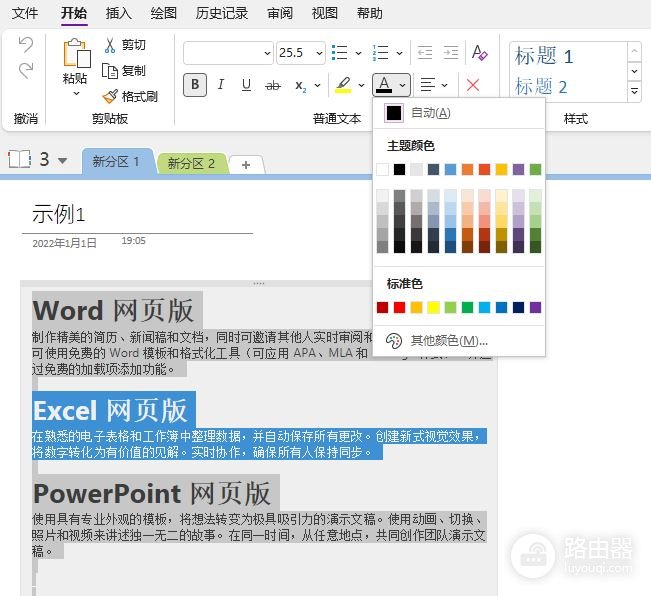Image resolution: width=651 pixels, height=596 pixels.
Task: Apply subscript formatting
Action: (x=301, y=85)
